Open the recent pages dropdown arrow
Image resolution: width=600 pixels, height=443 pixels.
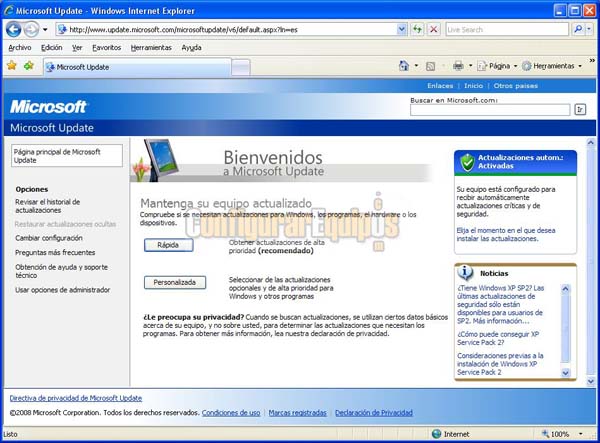pos(45,29)
